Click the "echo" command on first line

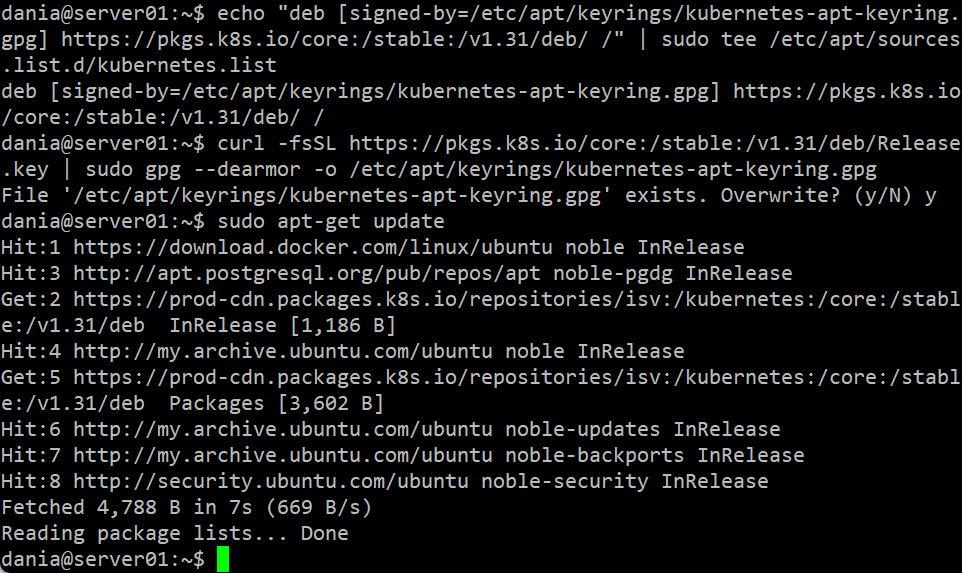pyautogui.click(x=240, y=13)
